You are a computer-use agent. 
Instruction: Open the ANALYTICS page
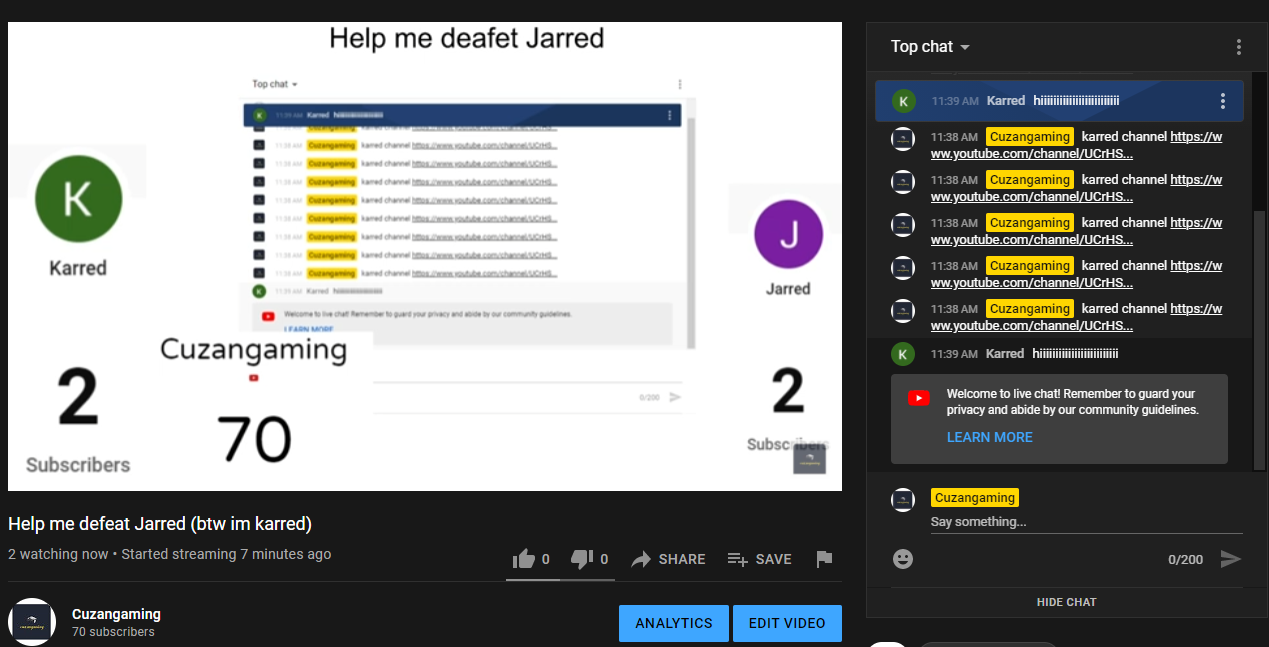(x=674, y=623)
